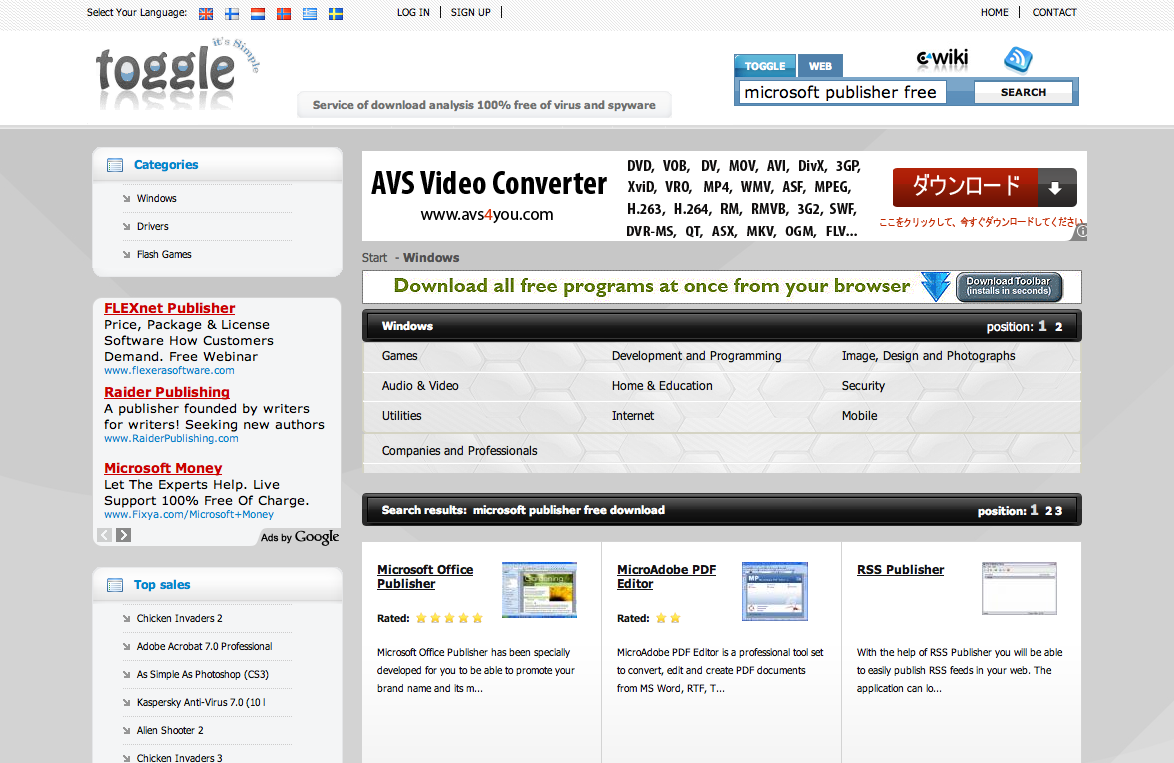Browse the Utilities subcategory
The height and width of the screenshot is (763, 1174).
401,416
